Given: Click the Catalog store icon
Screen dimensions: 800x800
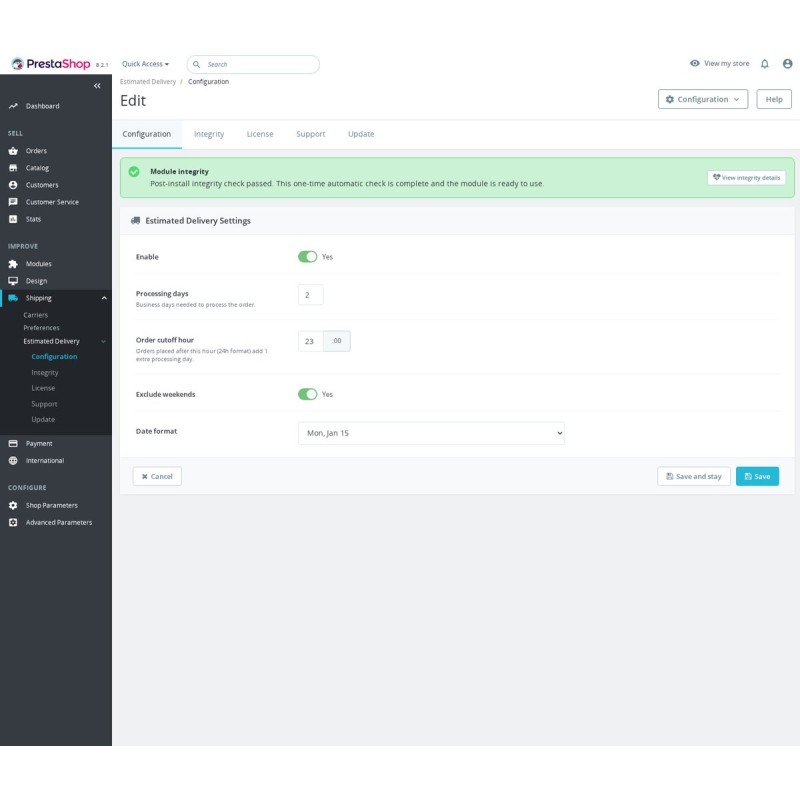Looking at the screenshot, I should pos(13,168).
